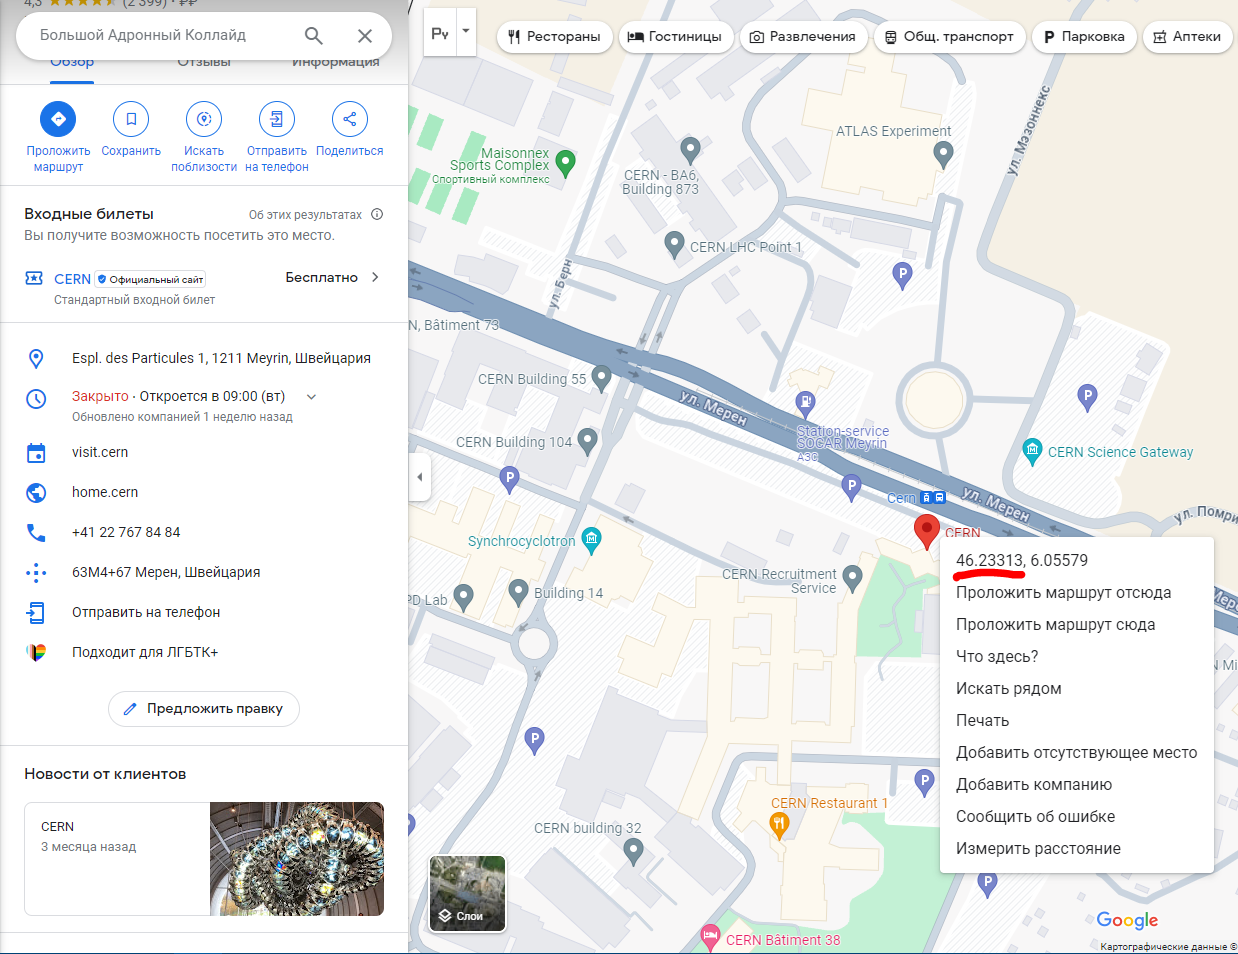The image size is (1238, 954).
Task: Select 'Добавить отсутствующее место' menu entry
Action: click(1077, 753)
